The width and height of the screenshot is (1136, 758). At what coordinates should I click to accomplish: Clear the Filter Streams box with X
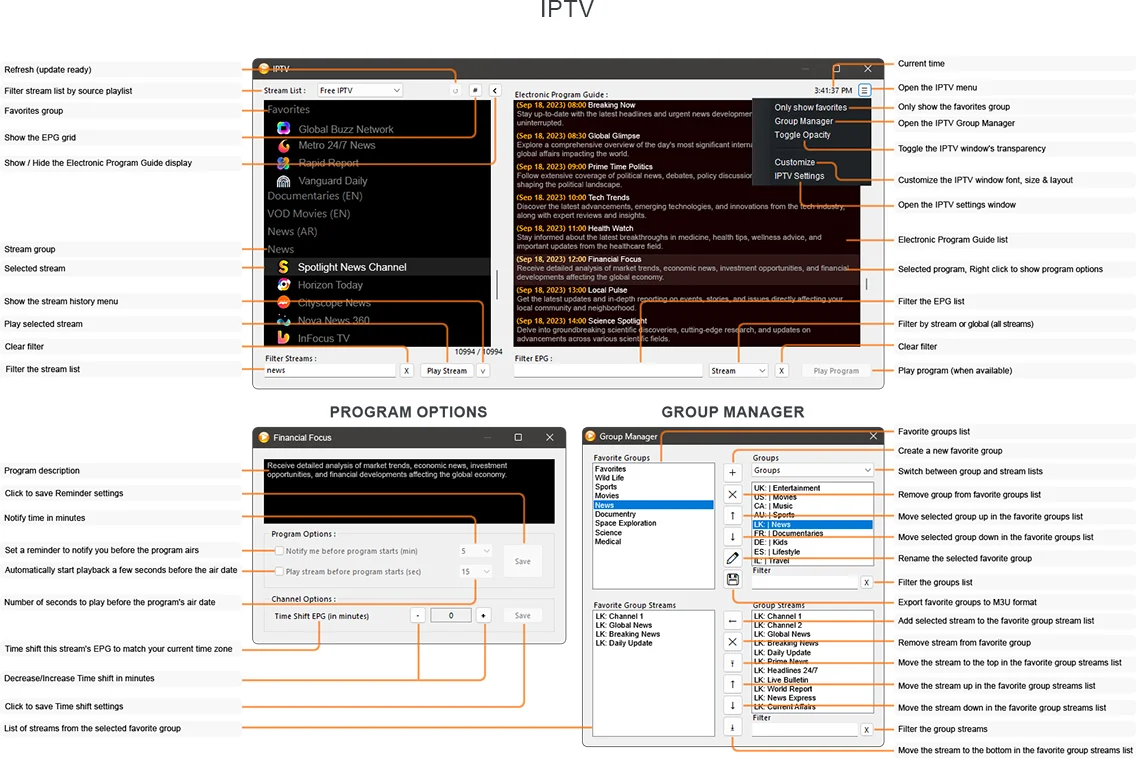click(x=406, y=370)
